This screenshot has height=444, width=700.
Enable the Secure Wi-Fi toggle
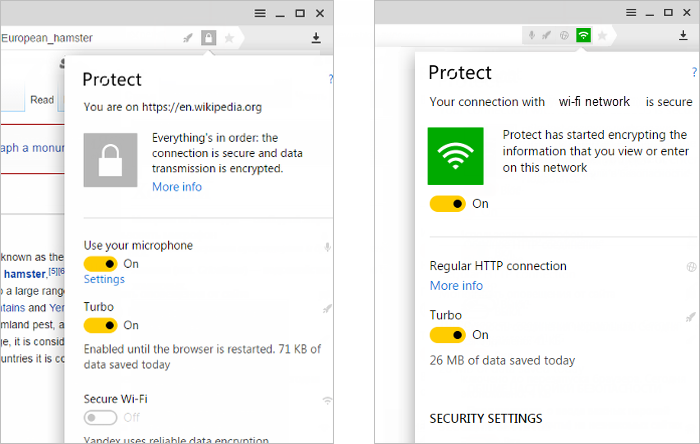point(100,418)
